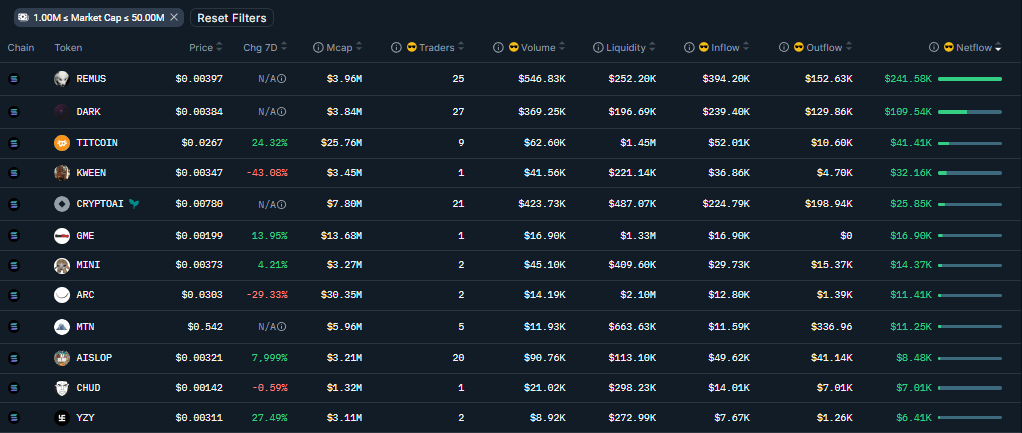Click the Solana chain icon for TITCOIN
Image resolution: width=1022 pixels, height=433 pixels.
[14, 143]
